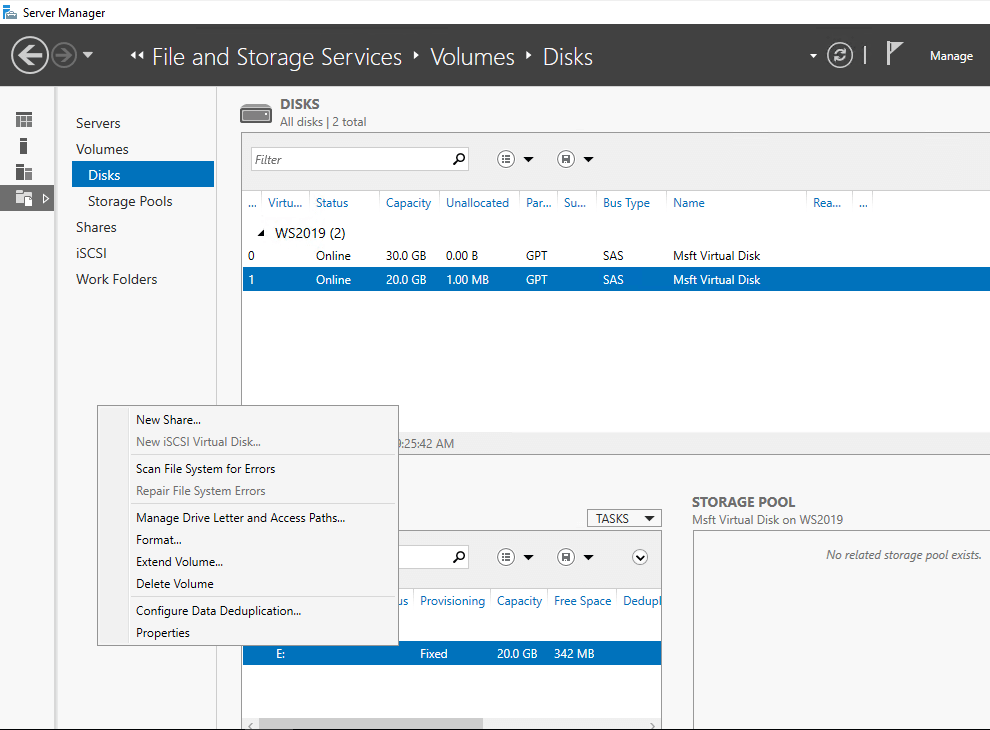Sort disks by Virtu... column header
This screenshot has height=730, width=990.
click(285, 203)
